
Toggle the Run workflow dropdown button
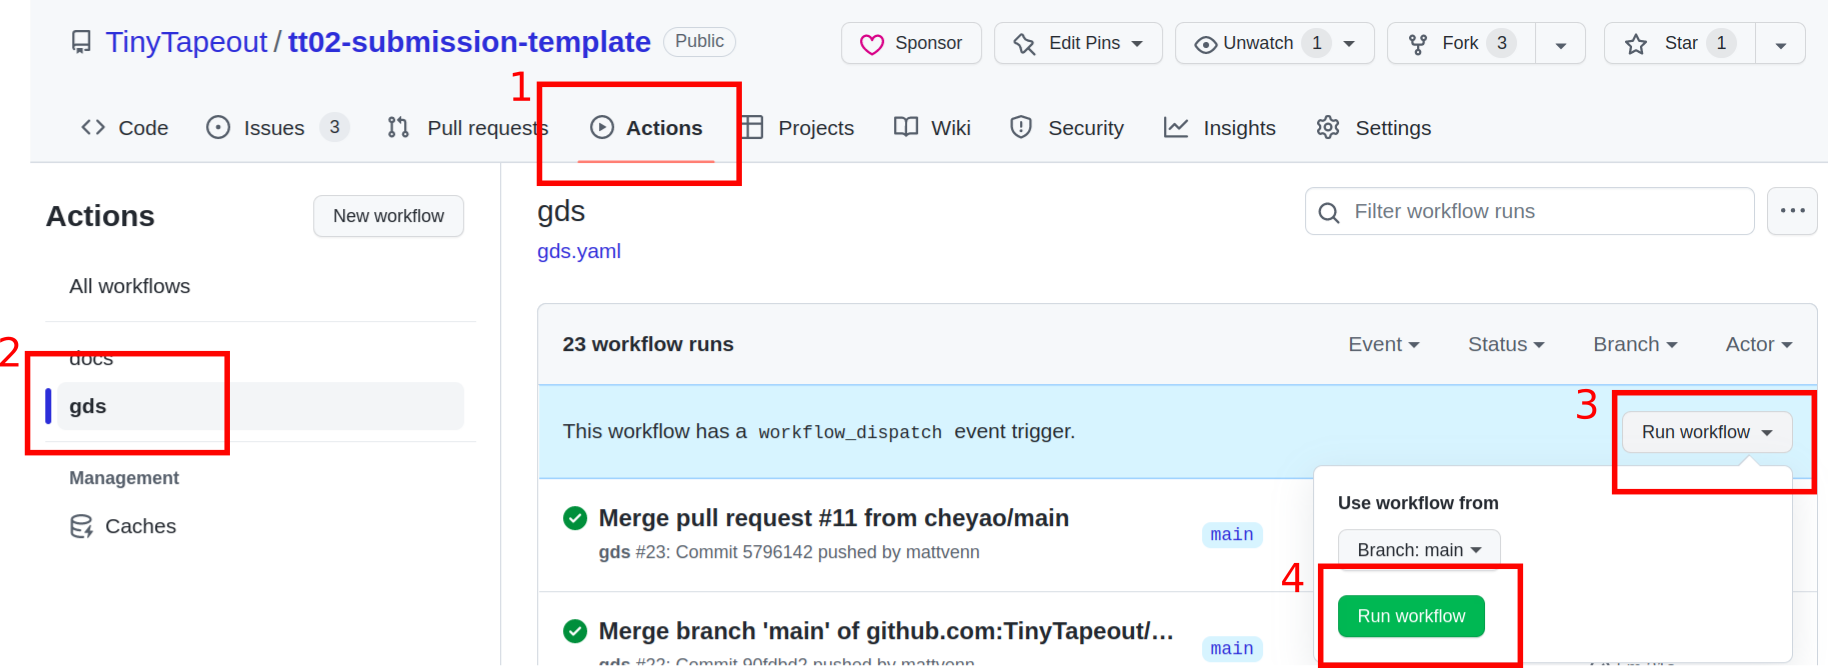coord(1707,432)
